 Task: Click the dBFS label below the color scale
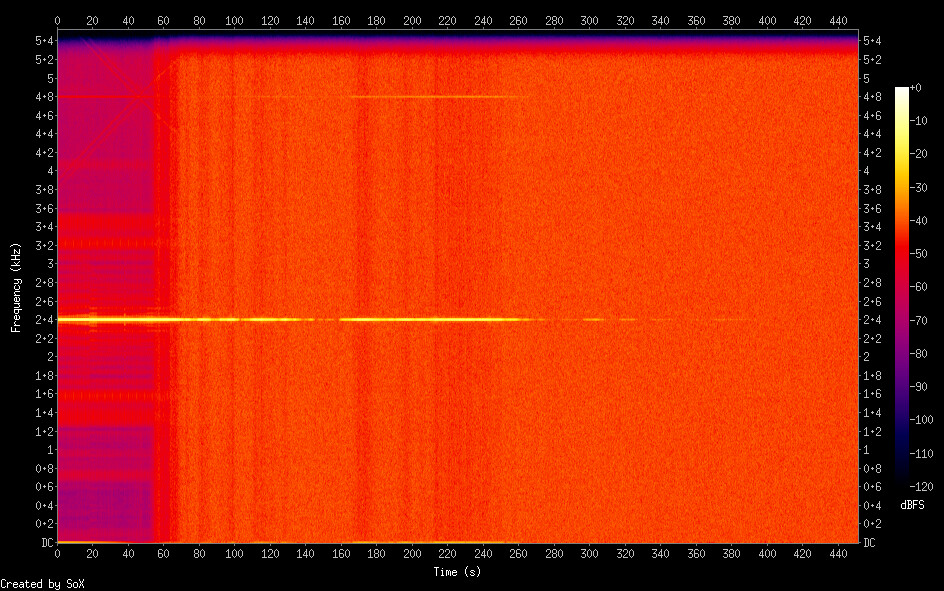pyautogui.click(x=912, y=505)
